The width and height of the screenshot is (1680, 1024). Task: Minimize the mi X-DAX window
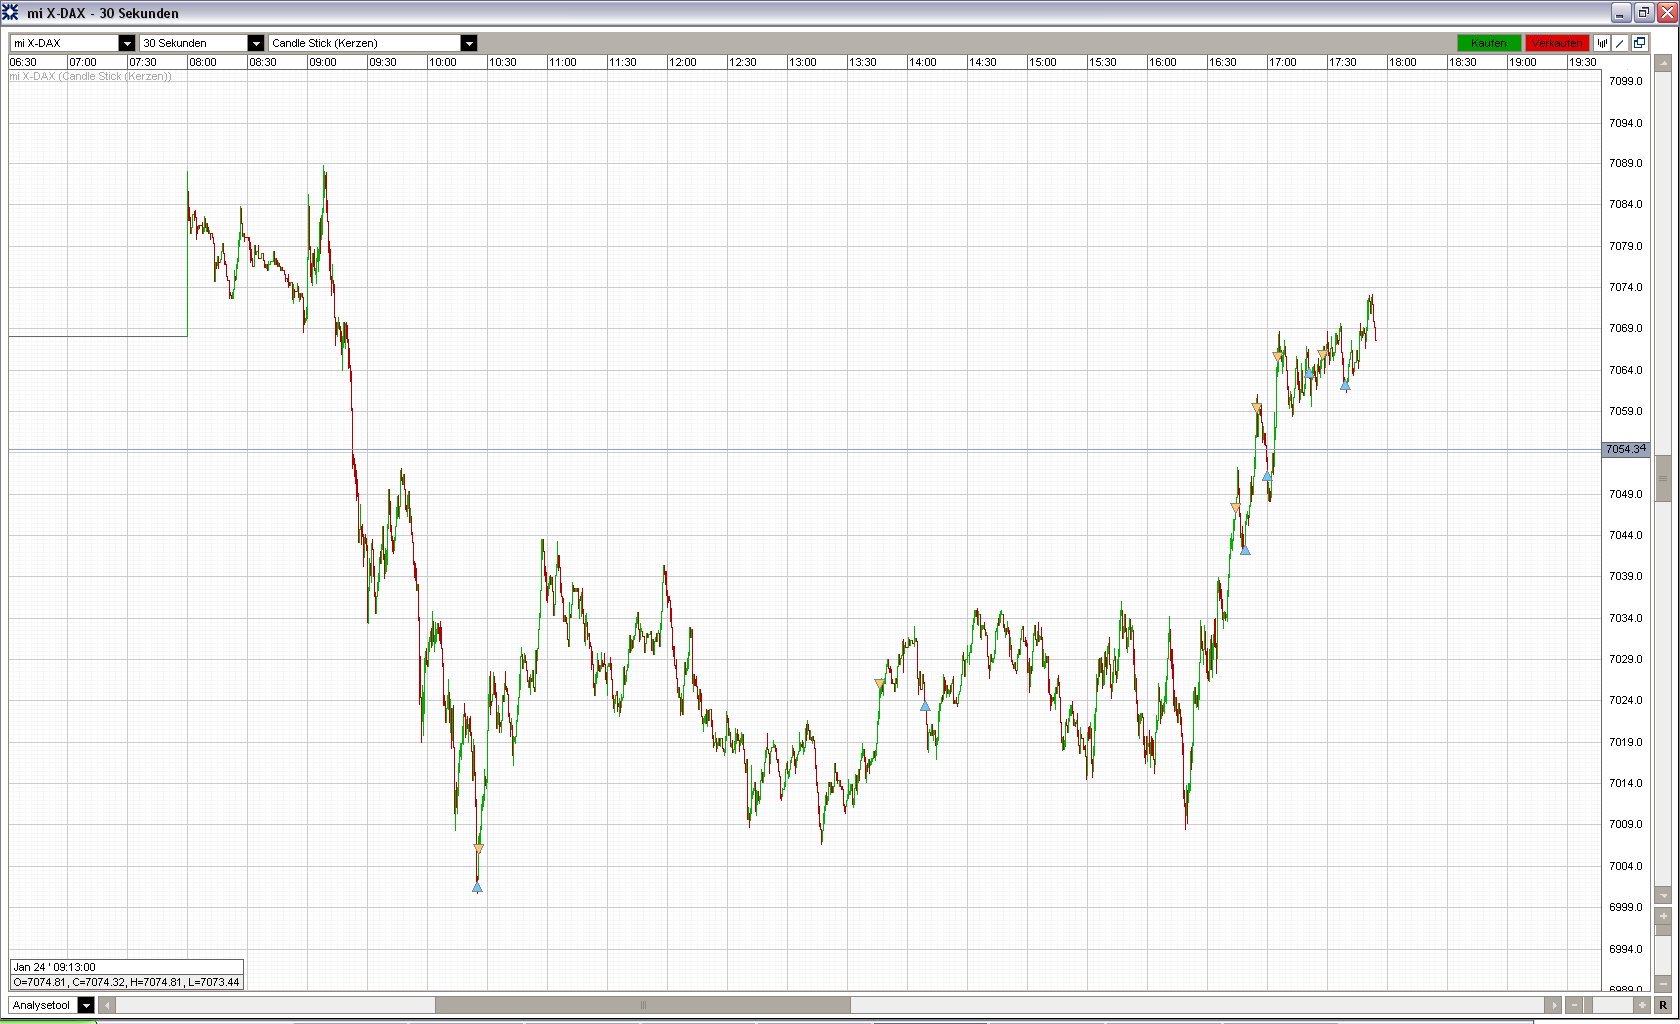[x=1621, y=13]
